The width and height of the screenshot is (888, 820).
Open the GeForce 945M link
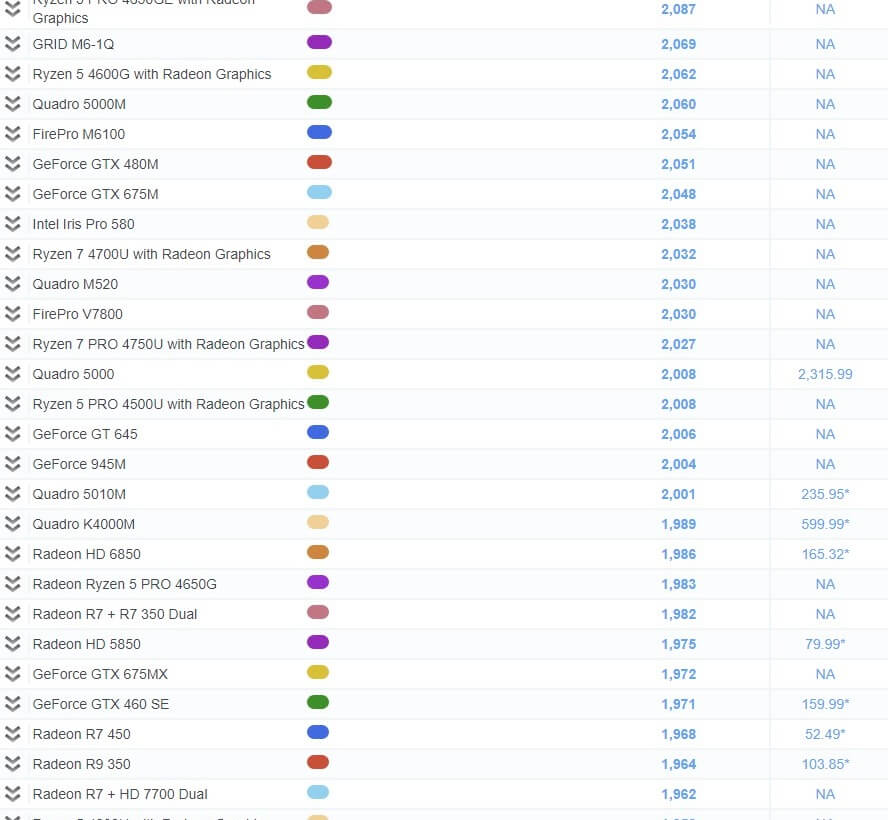click(x=79, y=464)
